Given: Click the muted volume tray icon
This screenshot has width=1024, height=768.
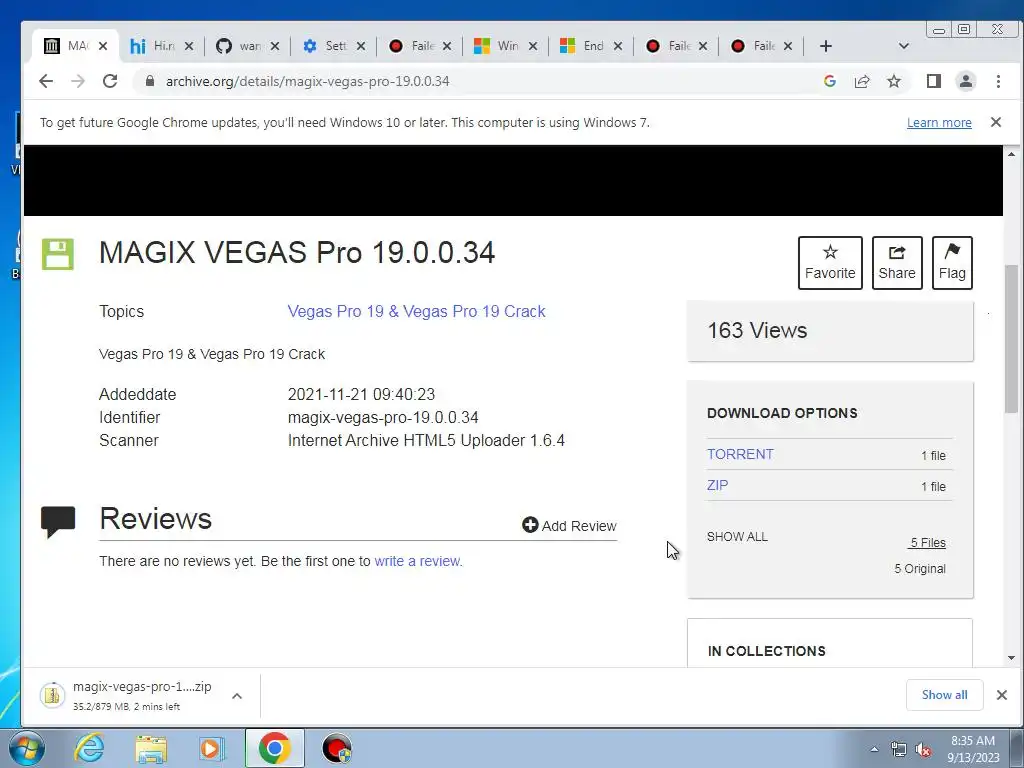Looking at the screenshot, I should 923,750.
